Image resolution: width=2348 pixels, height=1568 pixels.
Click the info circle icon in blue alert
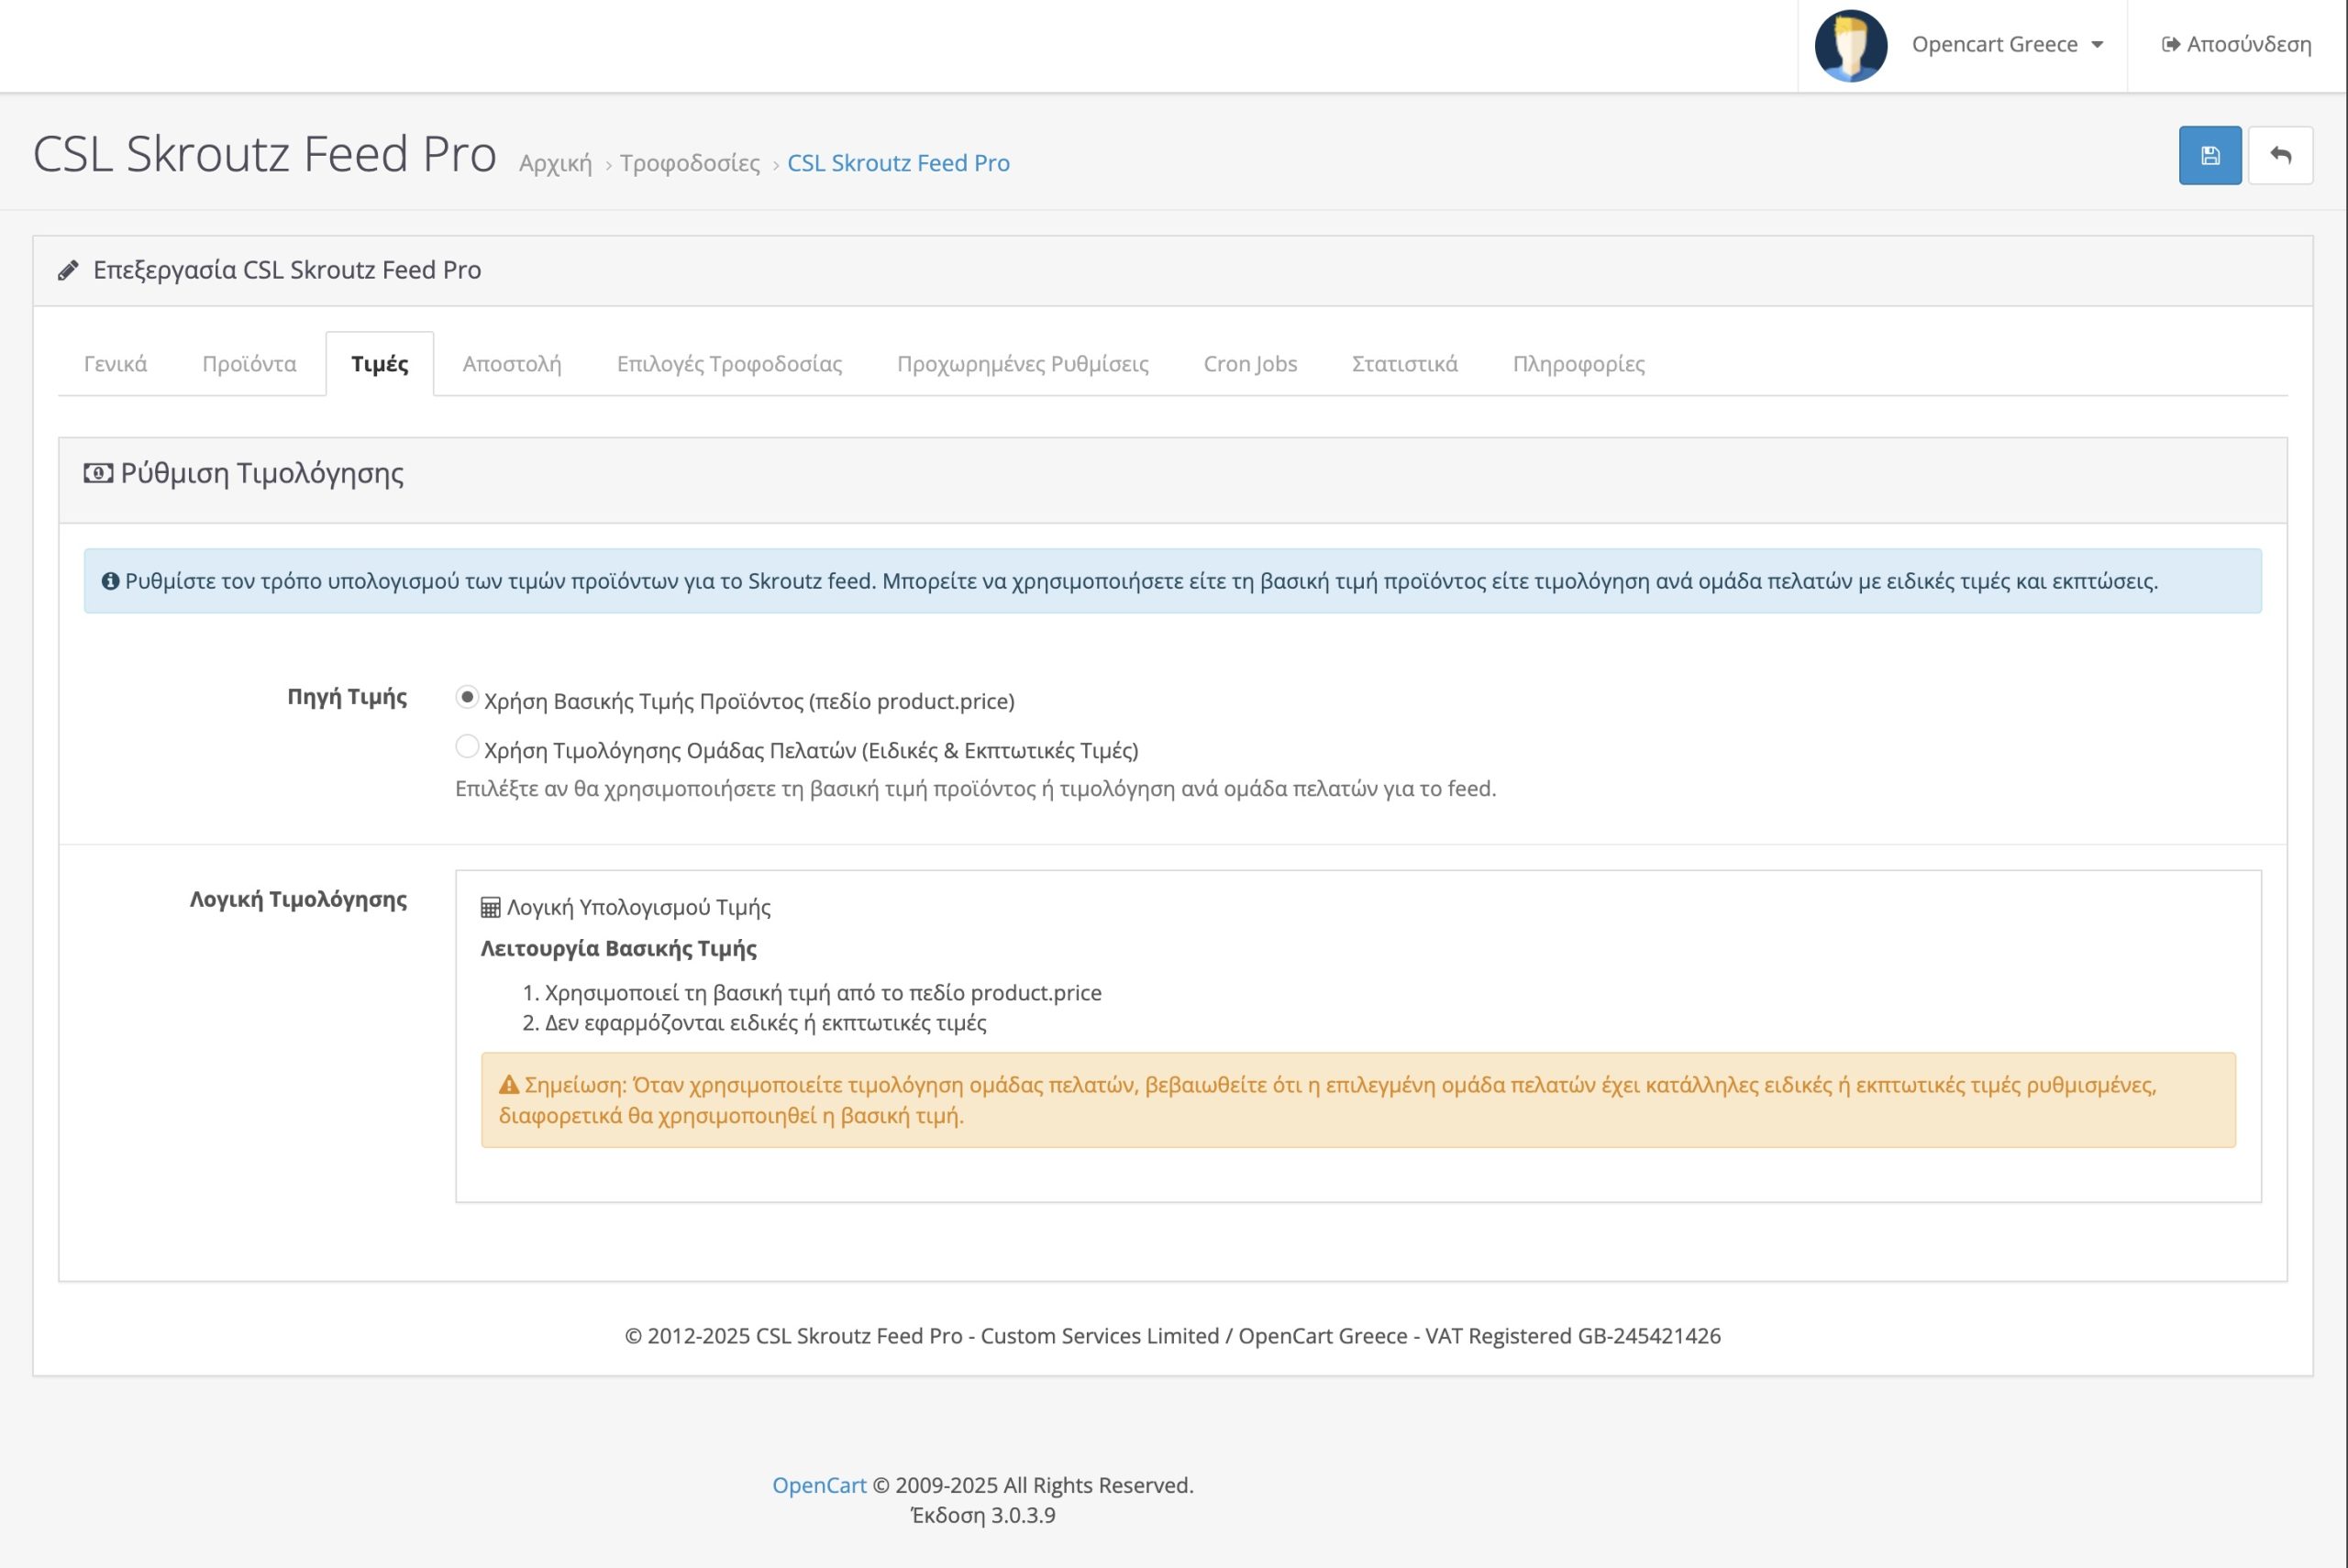(x=110, y=581)
